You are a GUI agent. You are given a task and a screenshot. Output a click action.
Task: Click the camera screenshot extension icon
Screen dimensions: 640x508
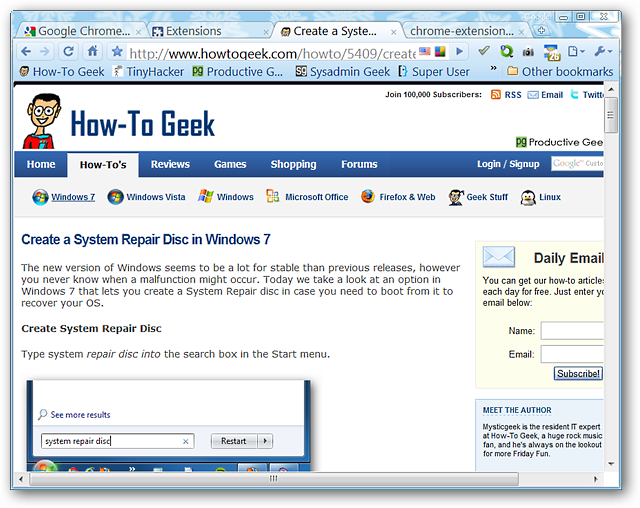pyautogui.click(x=528, y=52)
